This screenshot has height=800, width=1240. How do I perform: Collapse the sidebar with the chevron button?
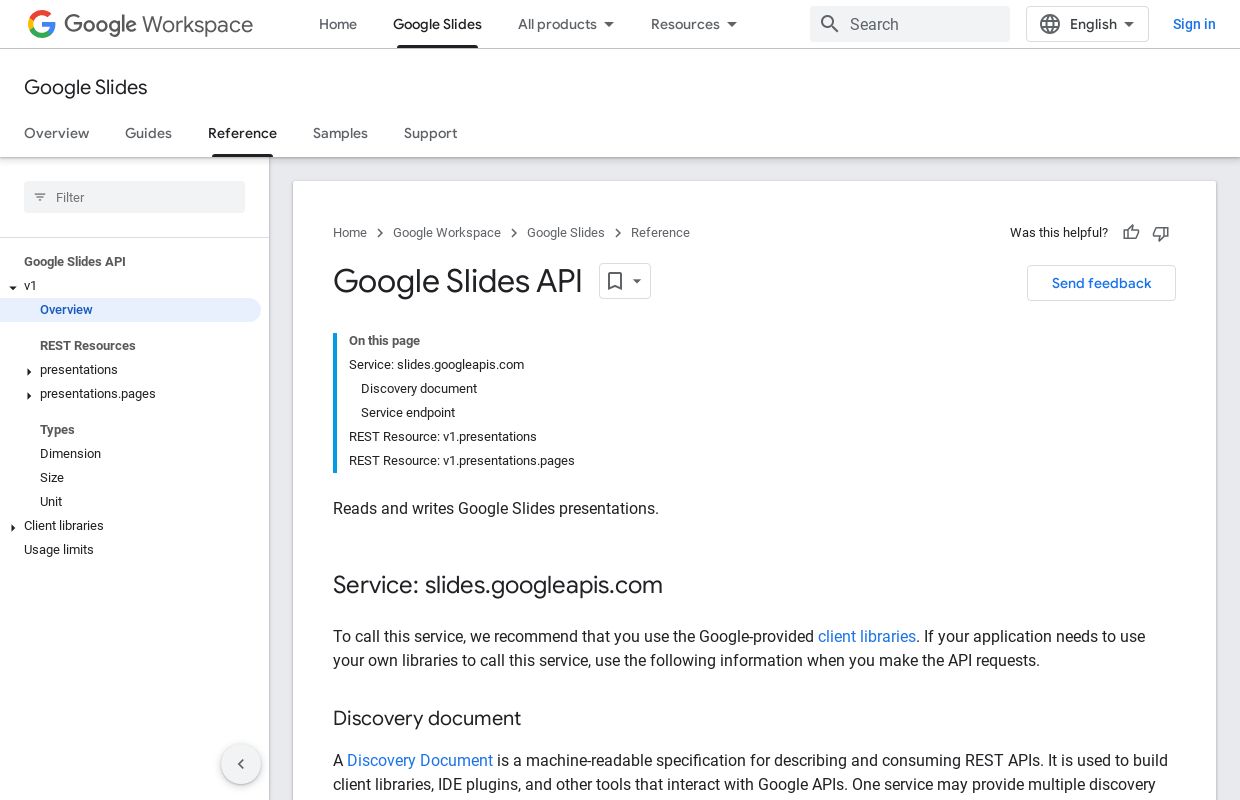(241, 764)
